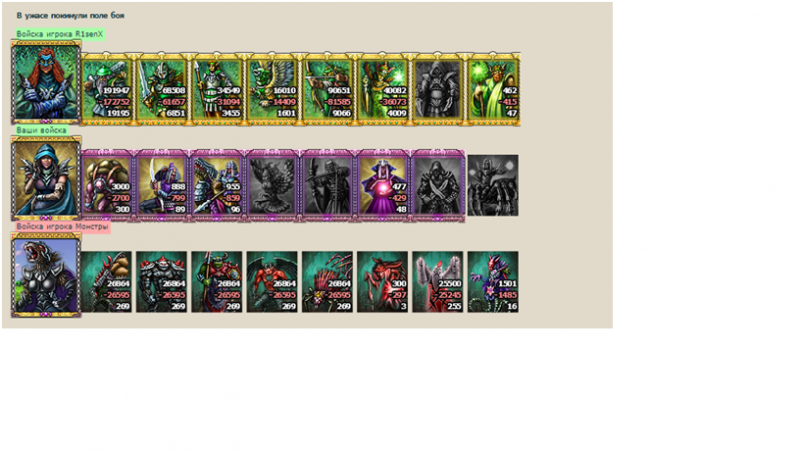
Task: Open the blue-hooded heroine portrait
Action: tap(46, 179)
